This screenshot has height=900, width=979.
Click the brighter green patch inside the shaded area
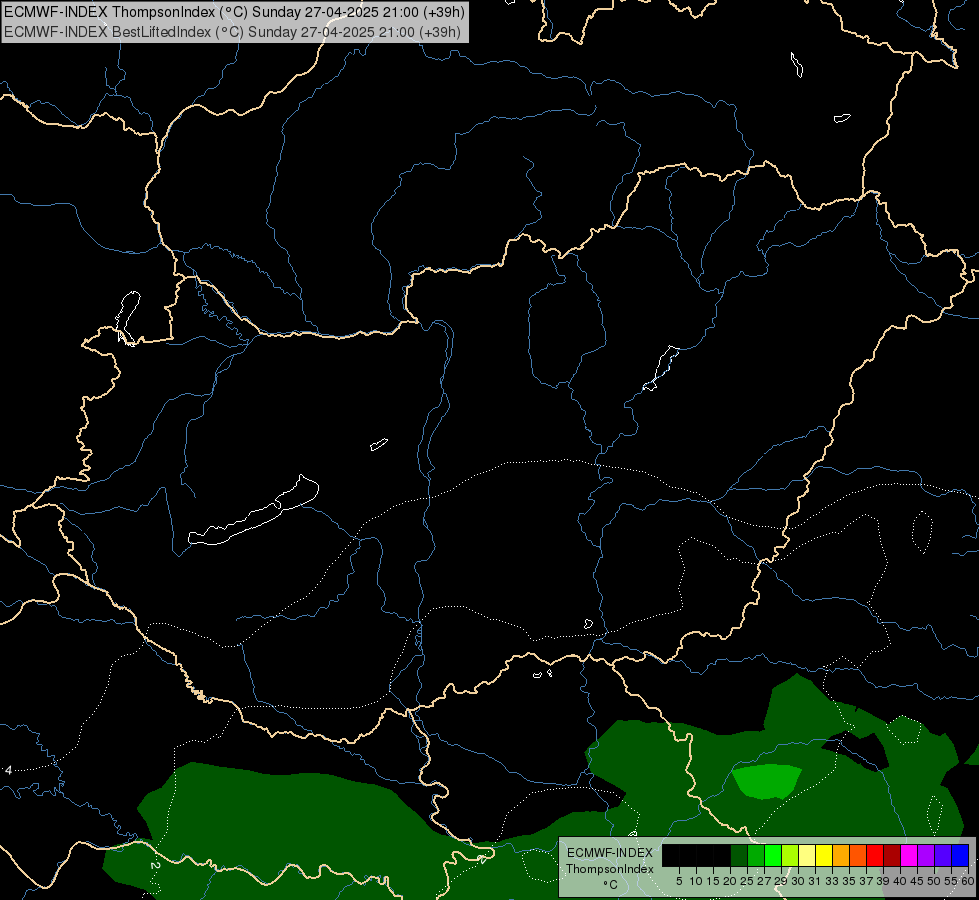coord(767,781)
